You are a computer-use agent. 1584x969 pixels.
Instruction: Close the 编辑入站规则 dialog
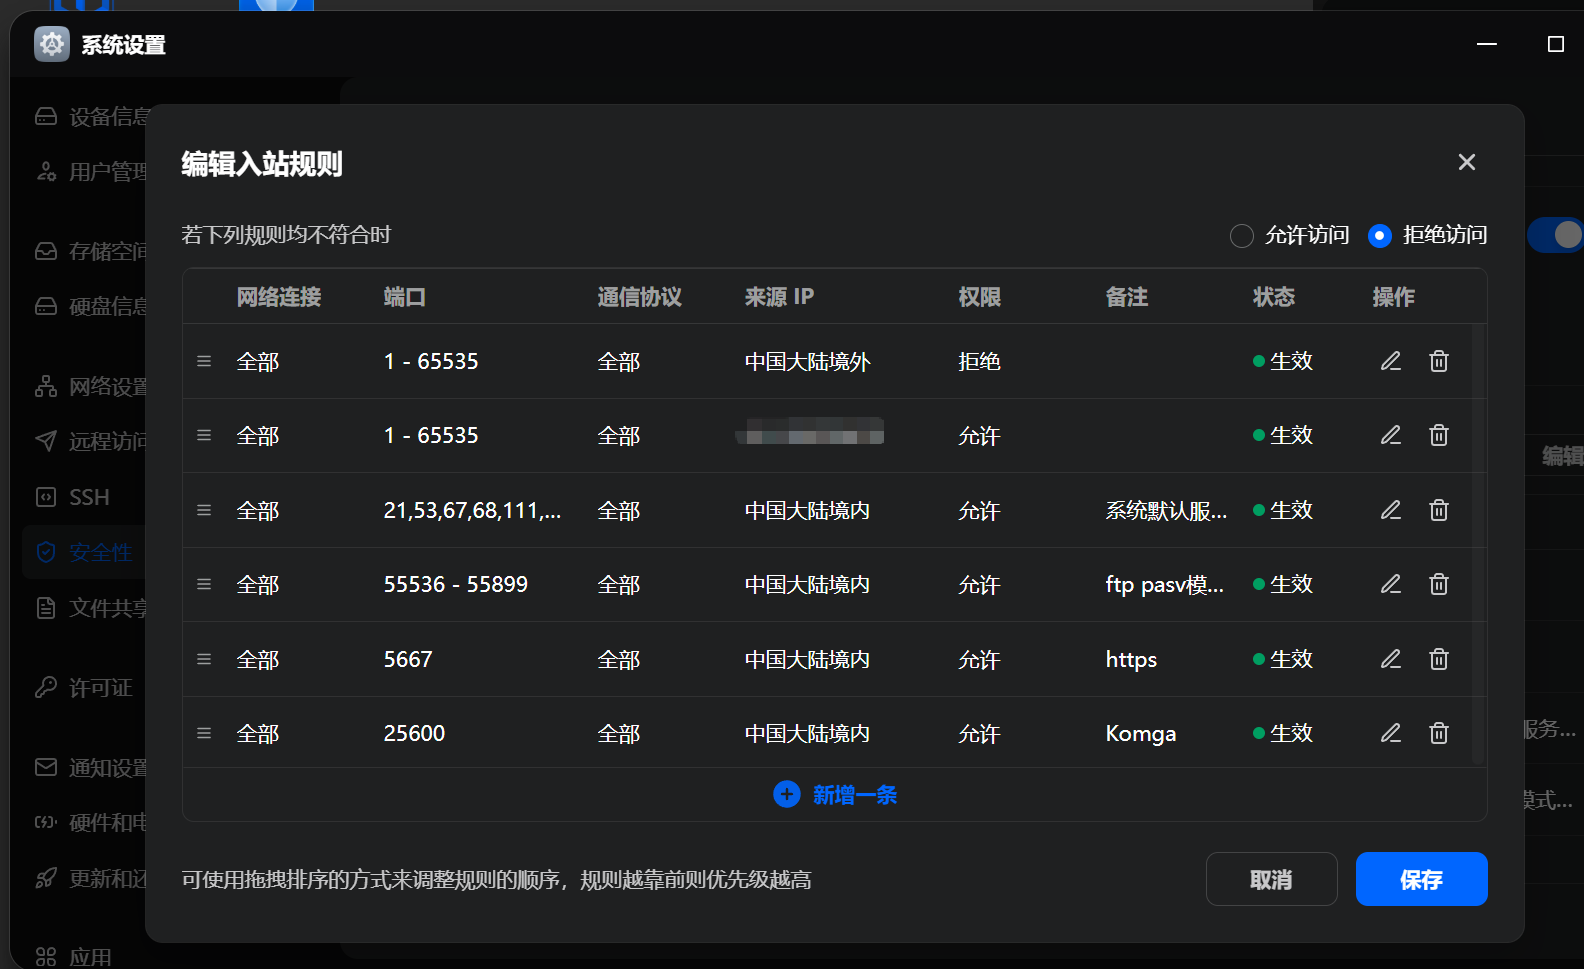coord(1467,162)
